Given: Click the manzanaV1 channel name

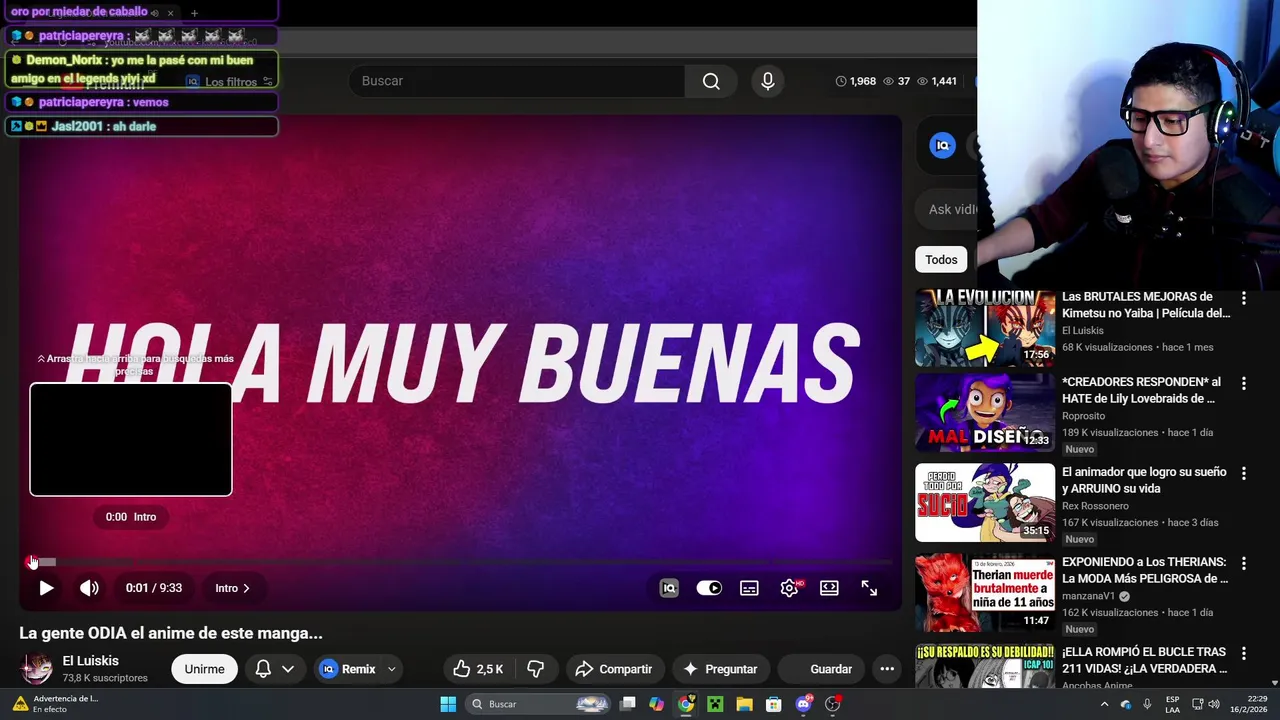Looking at the screenshot, I should click(1088, 596).
